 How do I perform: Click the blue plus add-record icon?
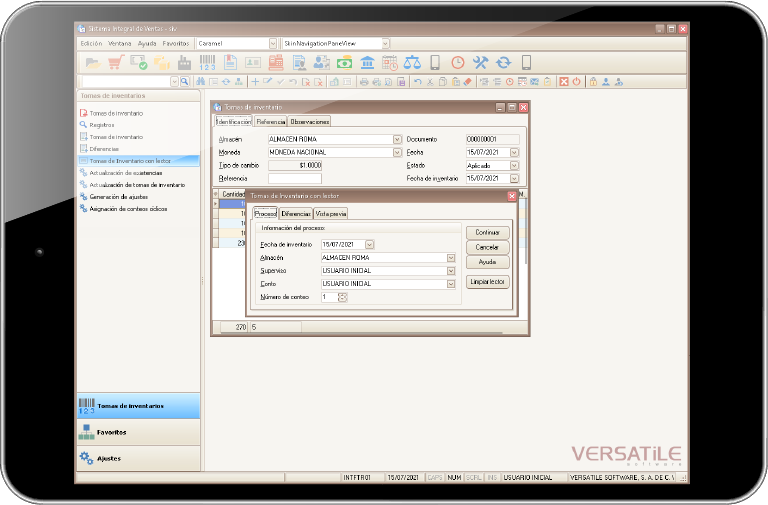pos(255,82)
